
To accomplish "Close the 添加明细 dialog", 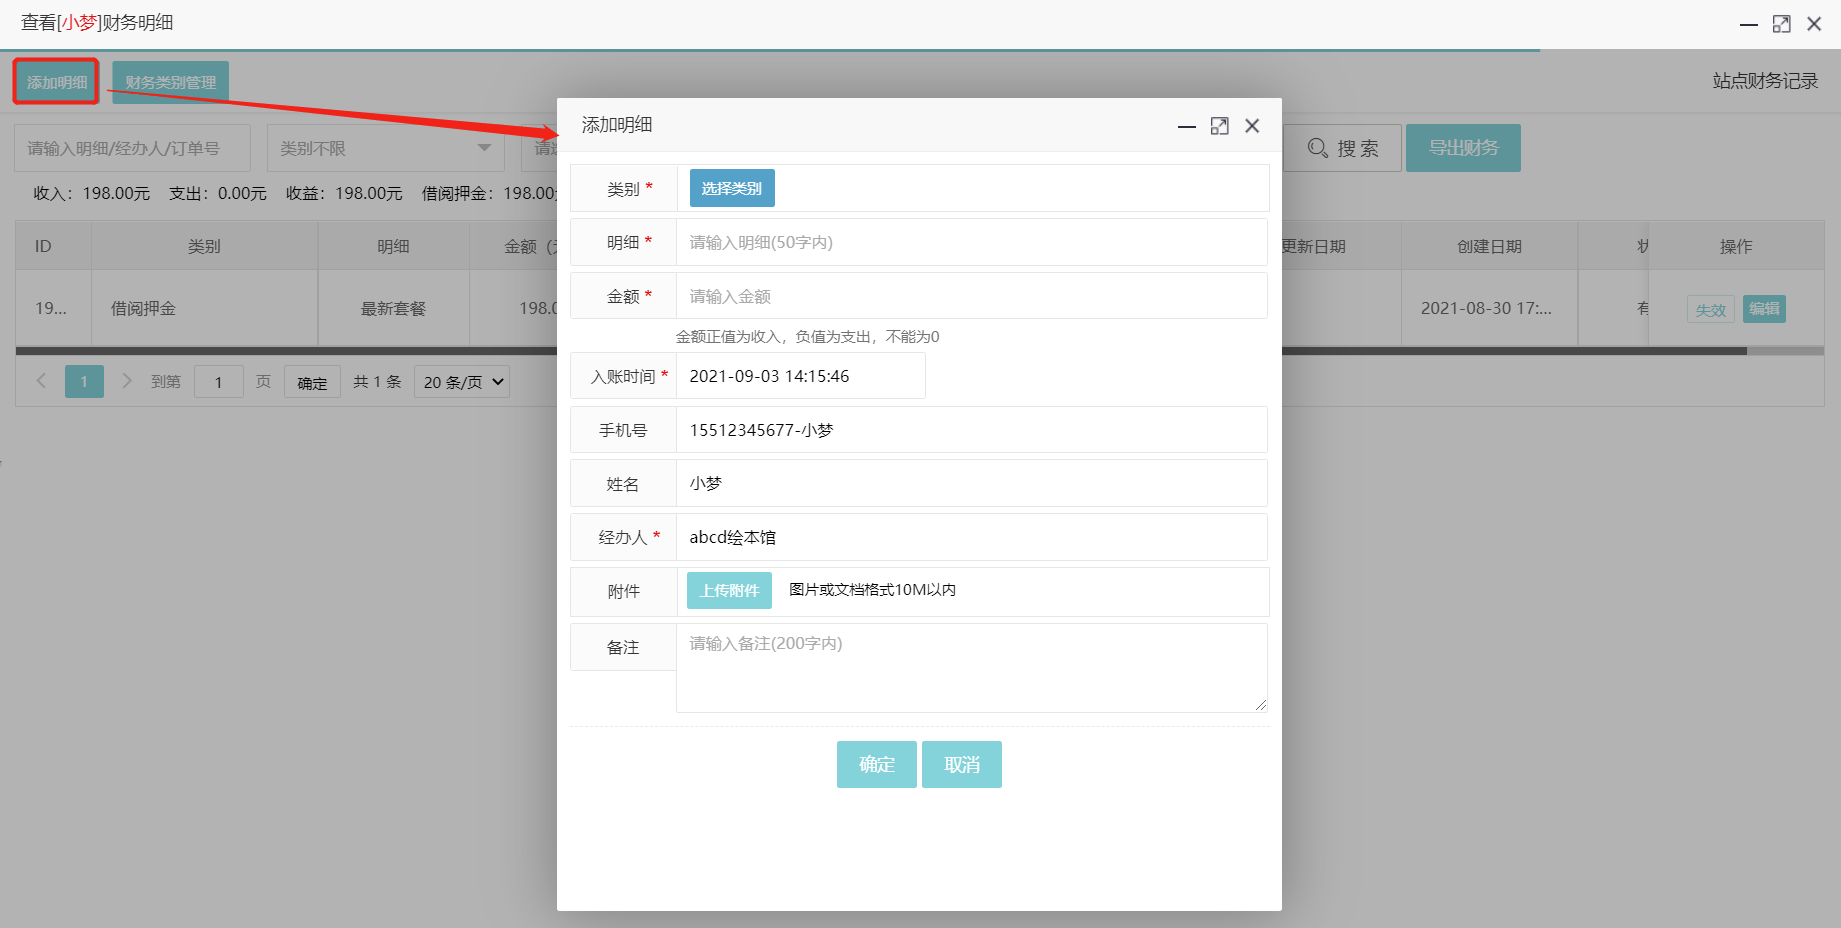I will coord(1252,126).
